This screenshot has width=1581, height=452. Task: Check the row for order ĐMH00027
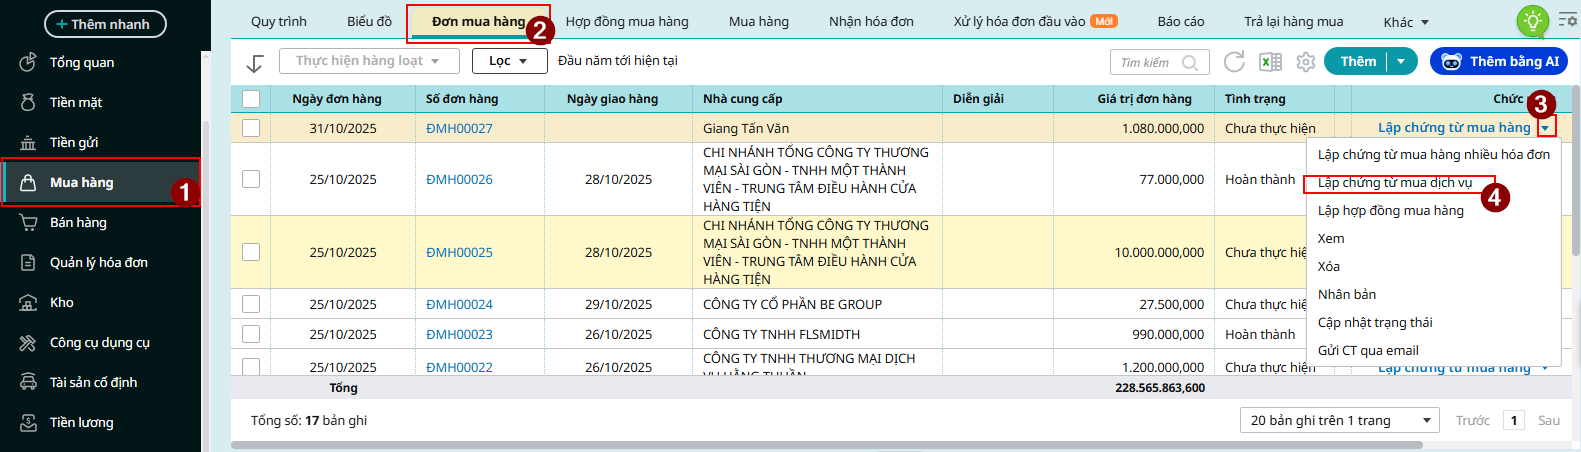pos(251,128)
